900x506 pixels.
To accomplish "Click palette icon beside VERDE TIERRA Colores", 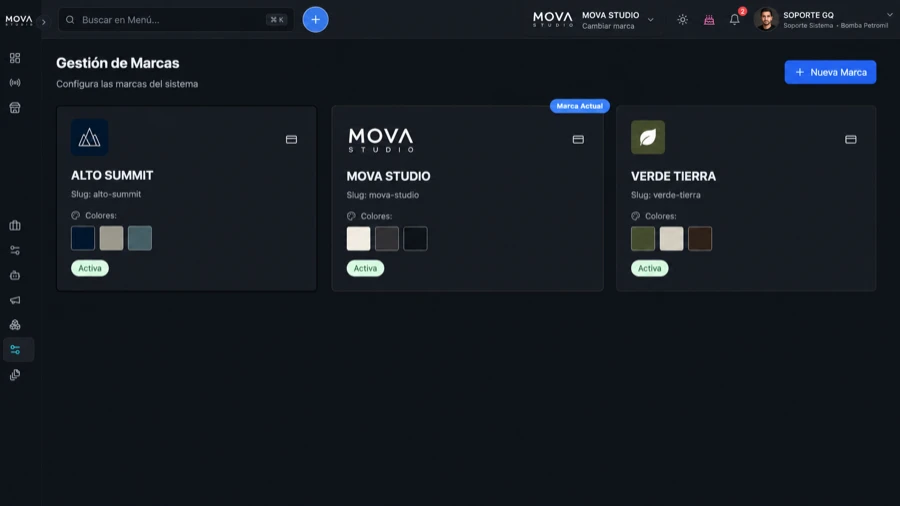I will click(x=636, y=216).
